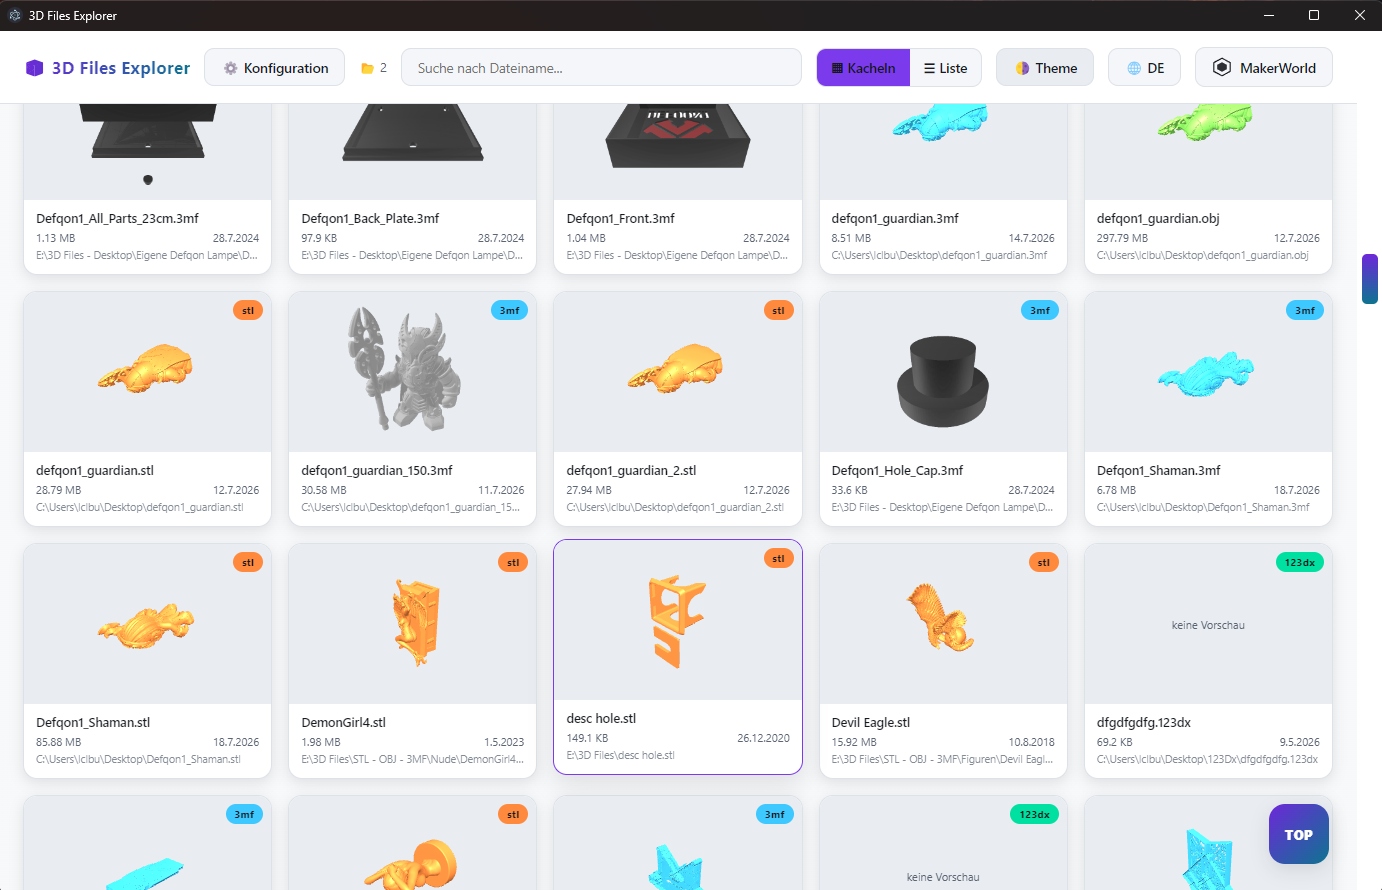Click path E:\3D Files\desc hole.stl

coord(620,755)
